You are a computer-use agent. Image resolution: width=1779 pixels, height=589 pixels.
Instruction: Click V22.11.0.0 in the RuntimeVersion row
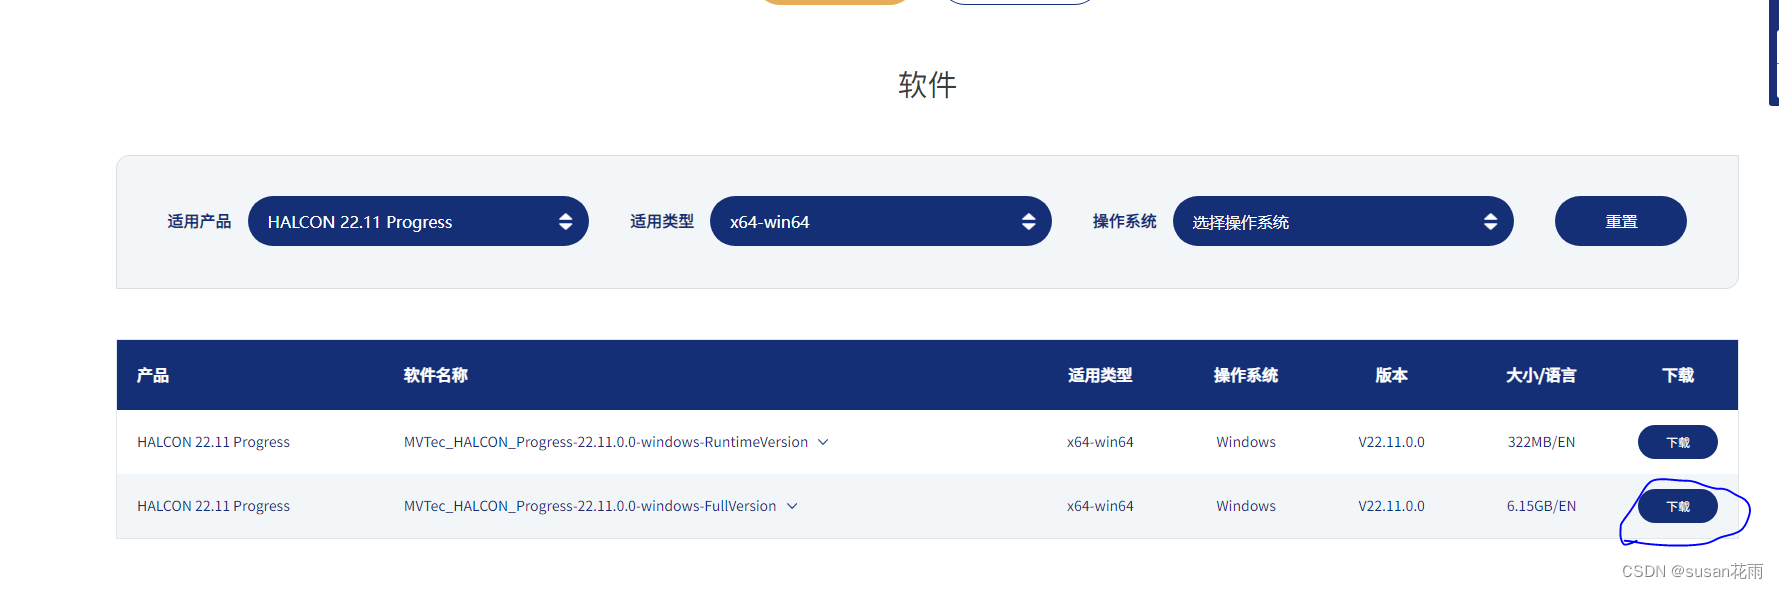pyautogui.click(x=1391, y=442)
